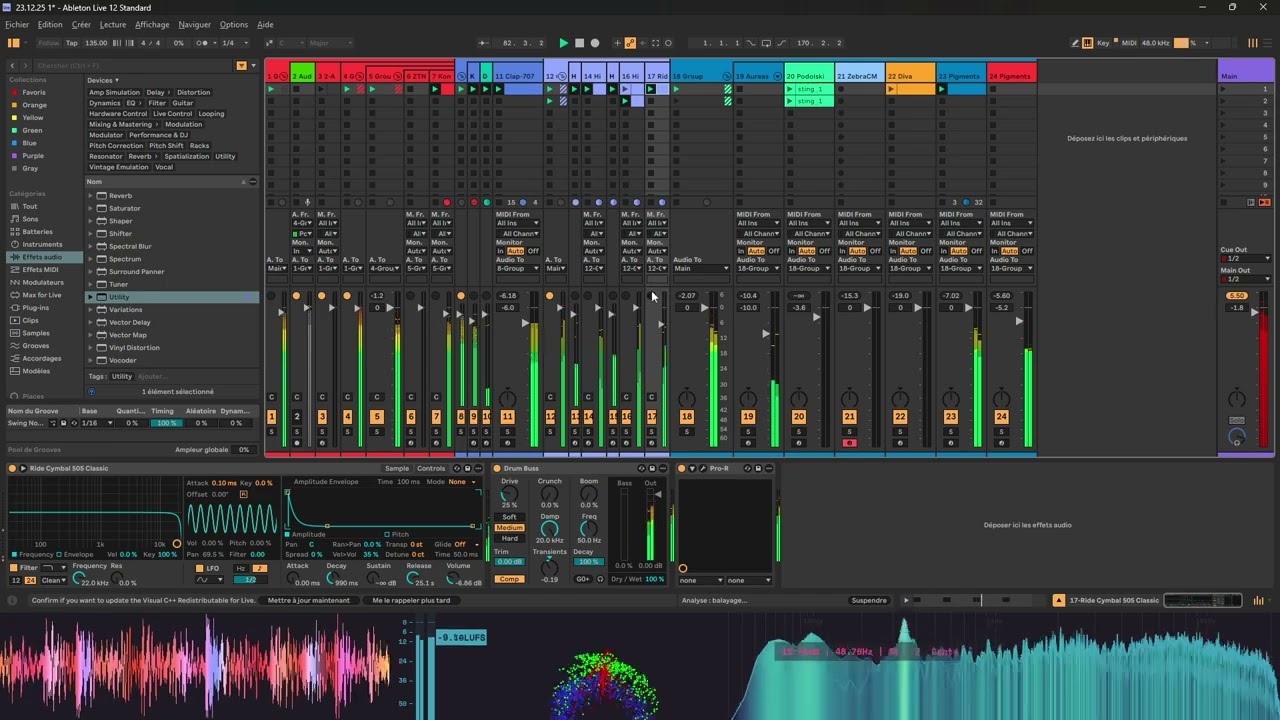Open the MIDI mapping mode

(1129, 43)
